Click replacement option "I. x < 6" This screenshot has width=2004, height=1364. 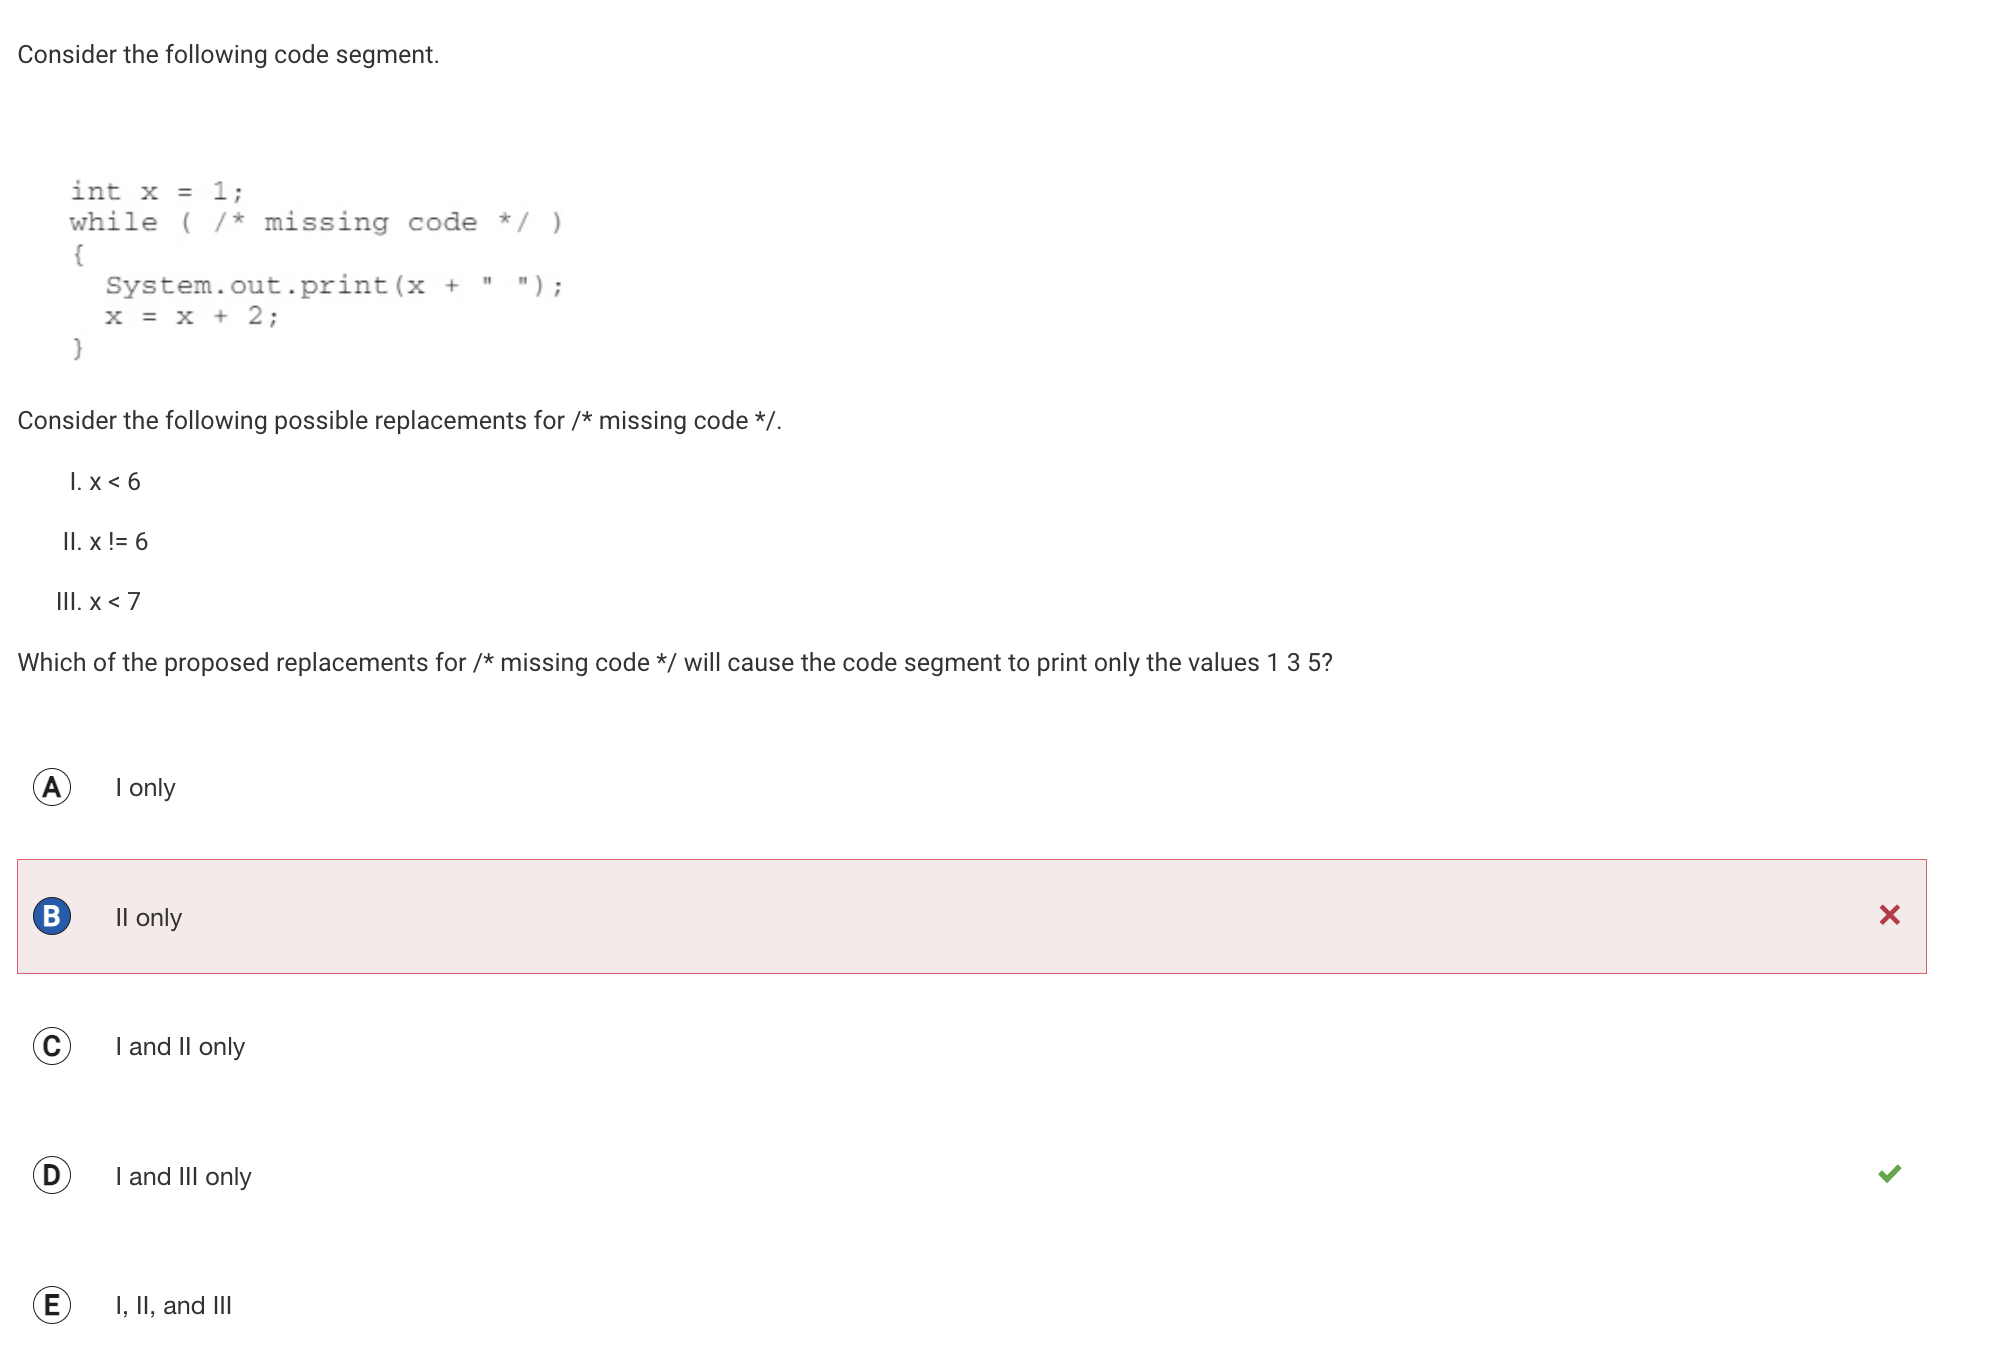coord(105,482)
